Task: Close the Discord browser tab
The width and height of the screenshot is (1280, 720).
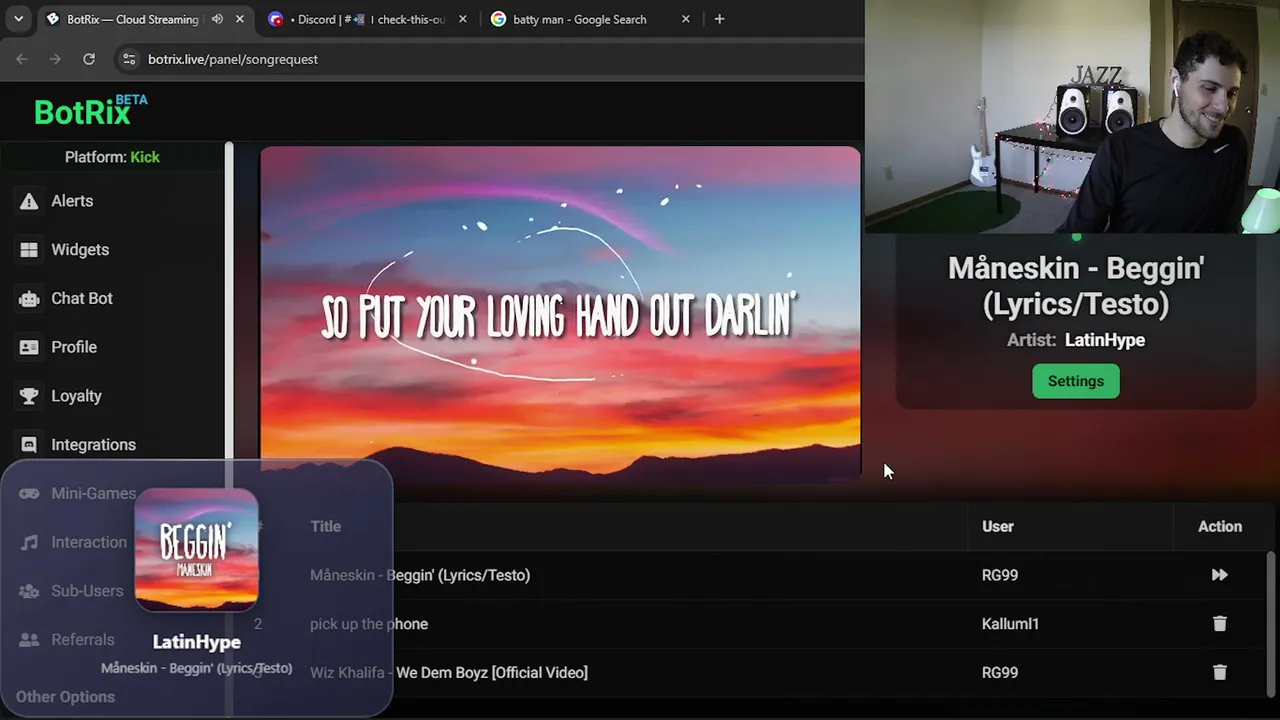Action: pyautogui.click(x=463, y=19)
